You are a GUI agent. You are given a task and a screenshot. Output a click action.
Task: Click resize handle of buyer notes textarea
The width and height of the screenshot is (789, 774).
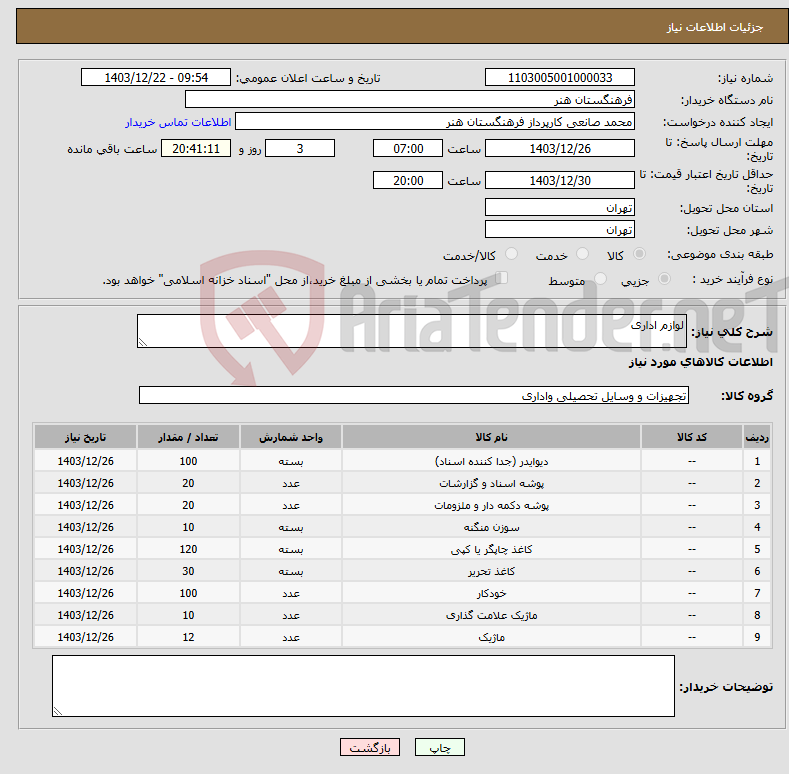[x=58, y=711]
